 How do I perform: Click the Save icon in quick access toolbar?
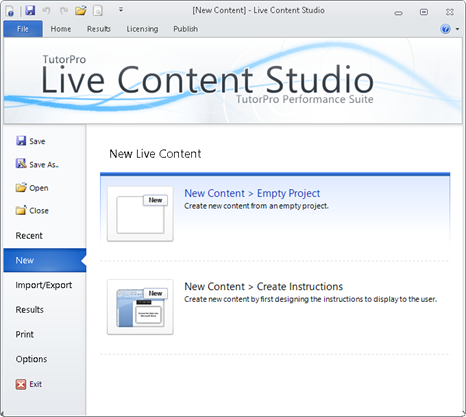click(30, 10)
